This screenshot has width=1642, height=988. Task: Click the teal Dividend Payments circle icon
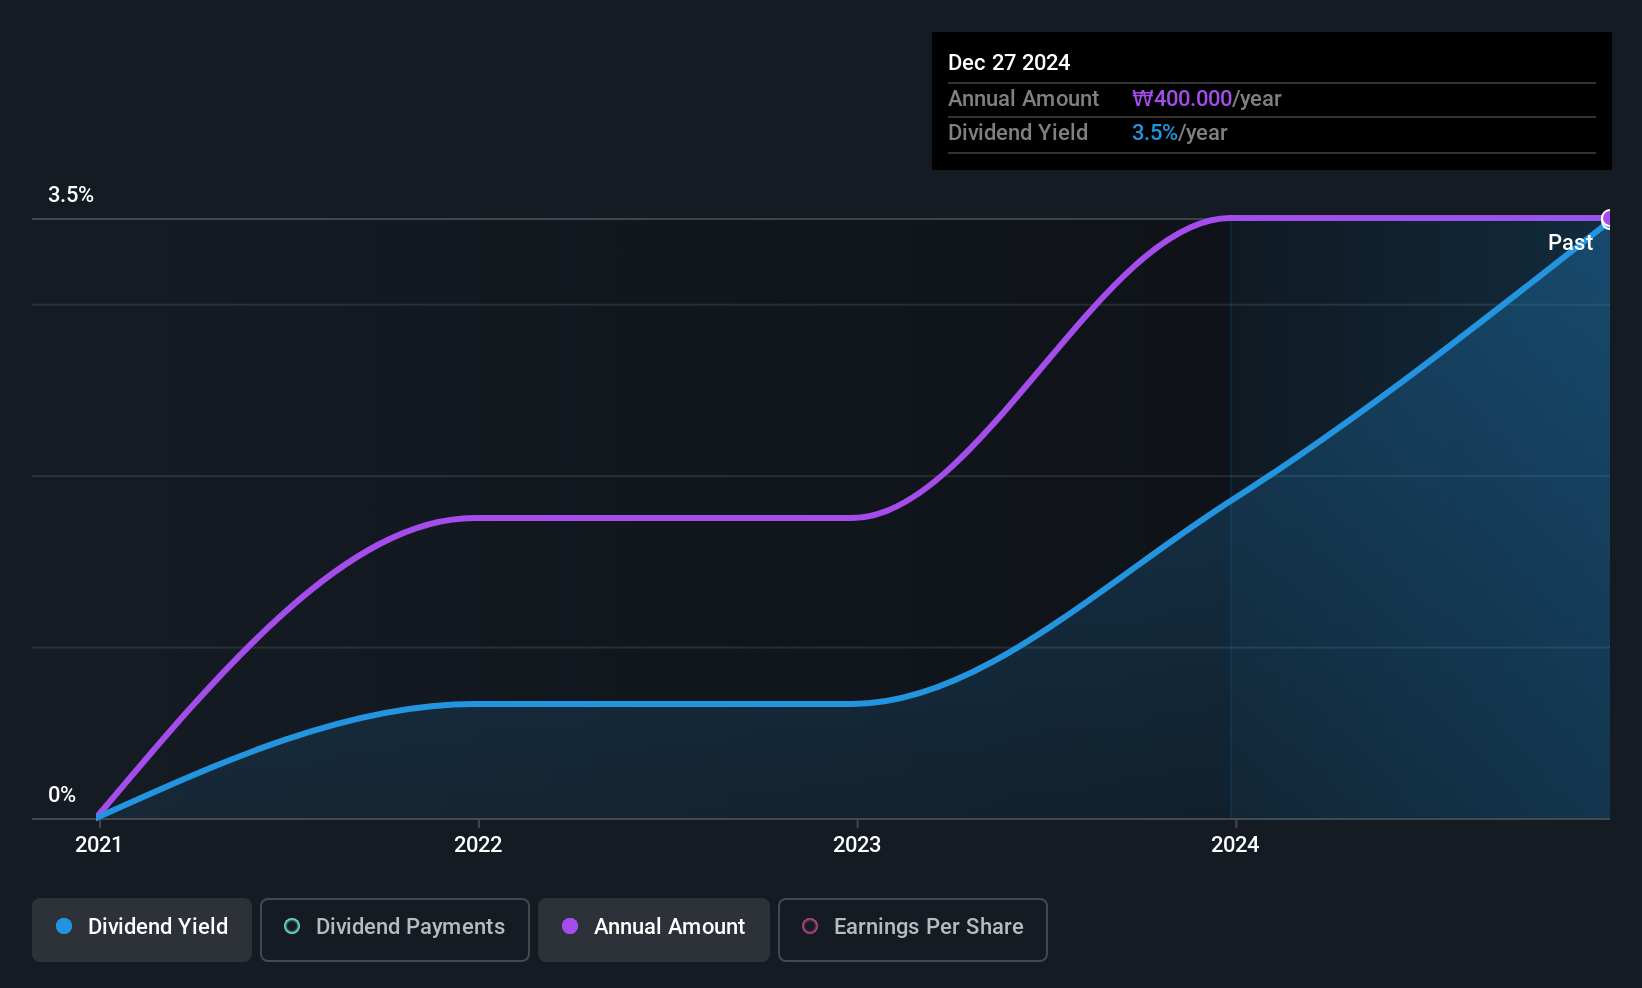tap(291, 927)
